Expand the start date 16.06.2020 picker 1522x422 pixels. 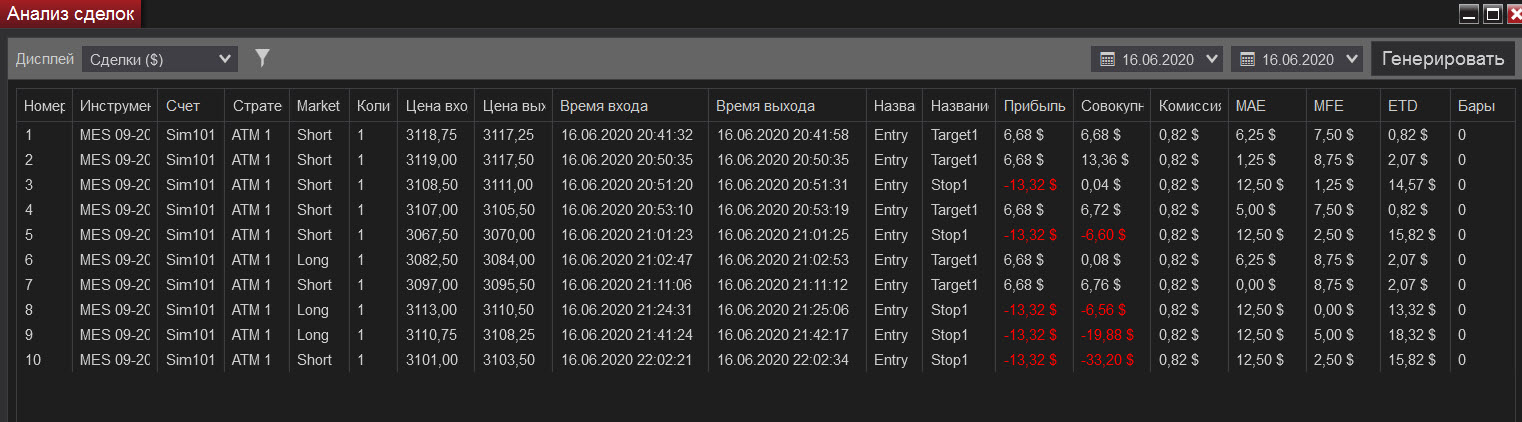pos(1213,60)
